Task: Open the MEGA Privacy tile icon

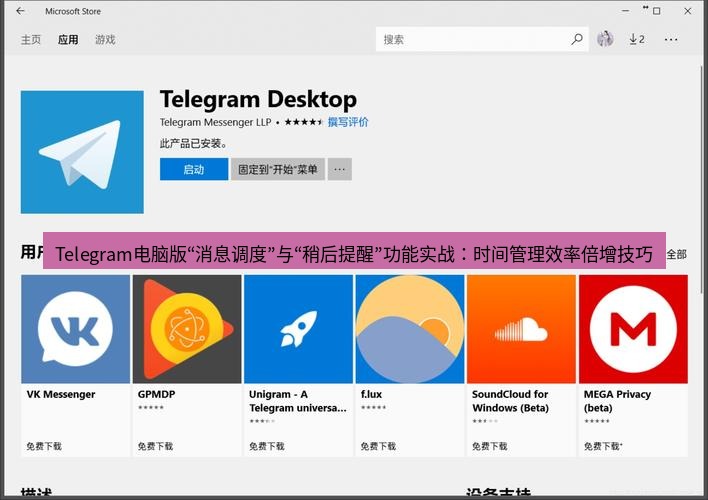Action: tap(633, 329)
